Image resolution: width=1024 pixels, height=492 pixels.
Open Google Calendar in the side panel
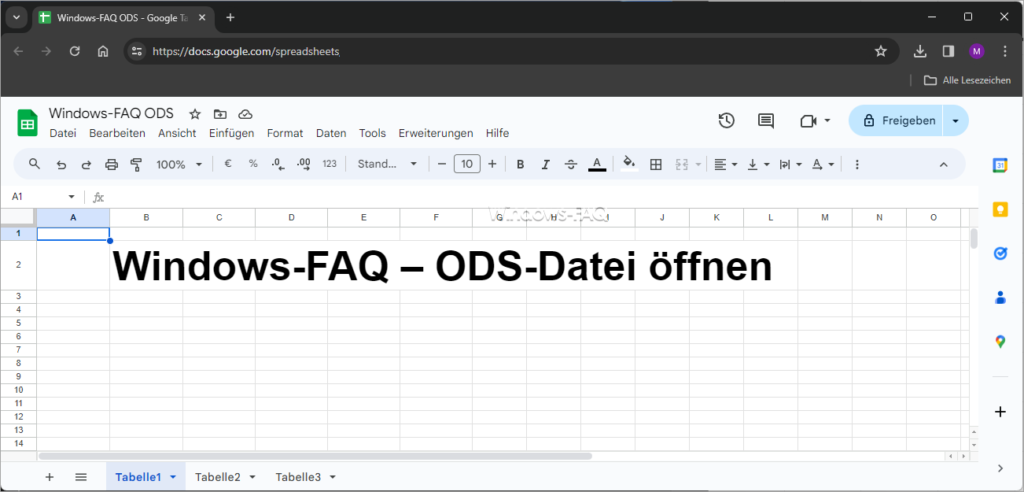(1000, 166)
